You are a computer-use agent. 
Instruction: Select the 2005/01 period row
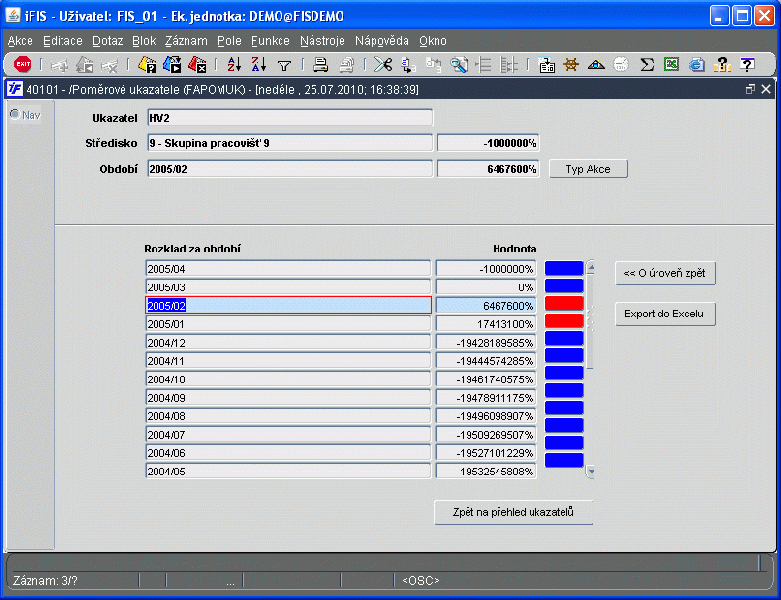tap(288, 324)
